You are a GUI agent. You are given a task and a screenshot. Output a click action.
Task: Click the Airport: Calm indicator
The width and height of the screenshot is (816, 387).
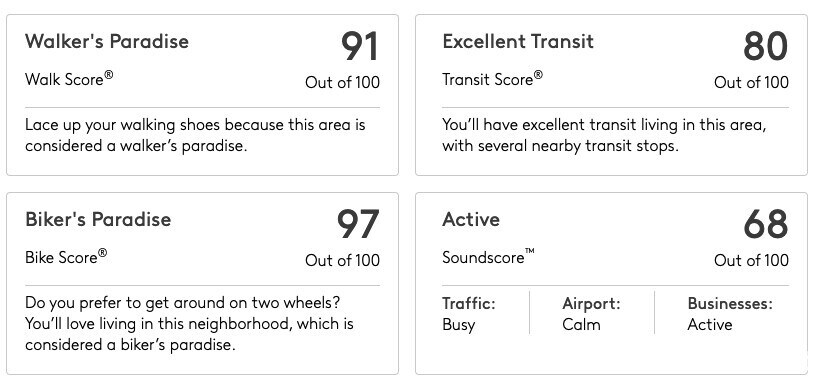click(592, 314)
